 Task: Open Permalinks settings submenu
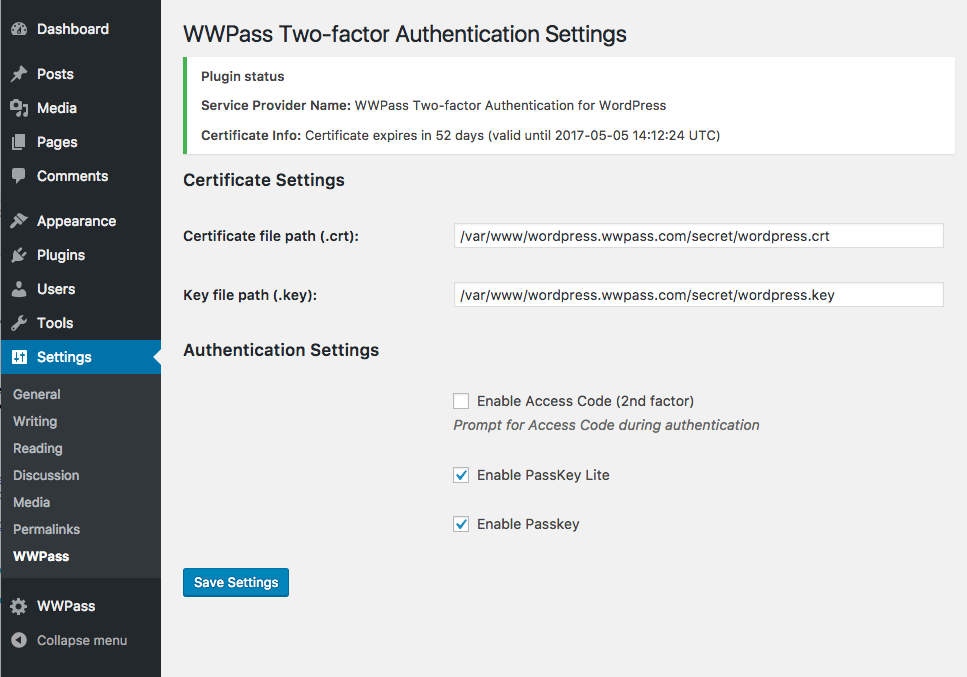(x=46, y=529)
